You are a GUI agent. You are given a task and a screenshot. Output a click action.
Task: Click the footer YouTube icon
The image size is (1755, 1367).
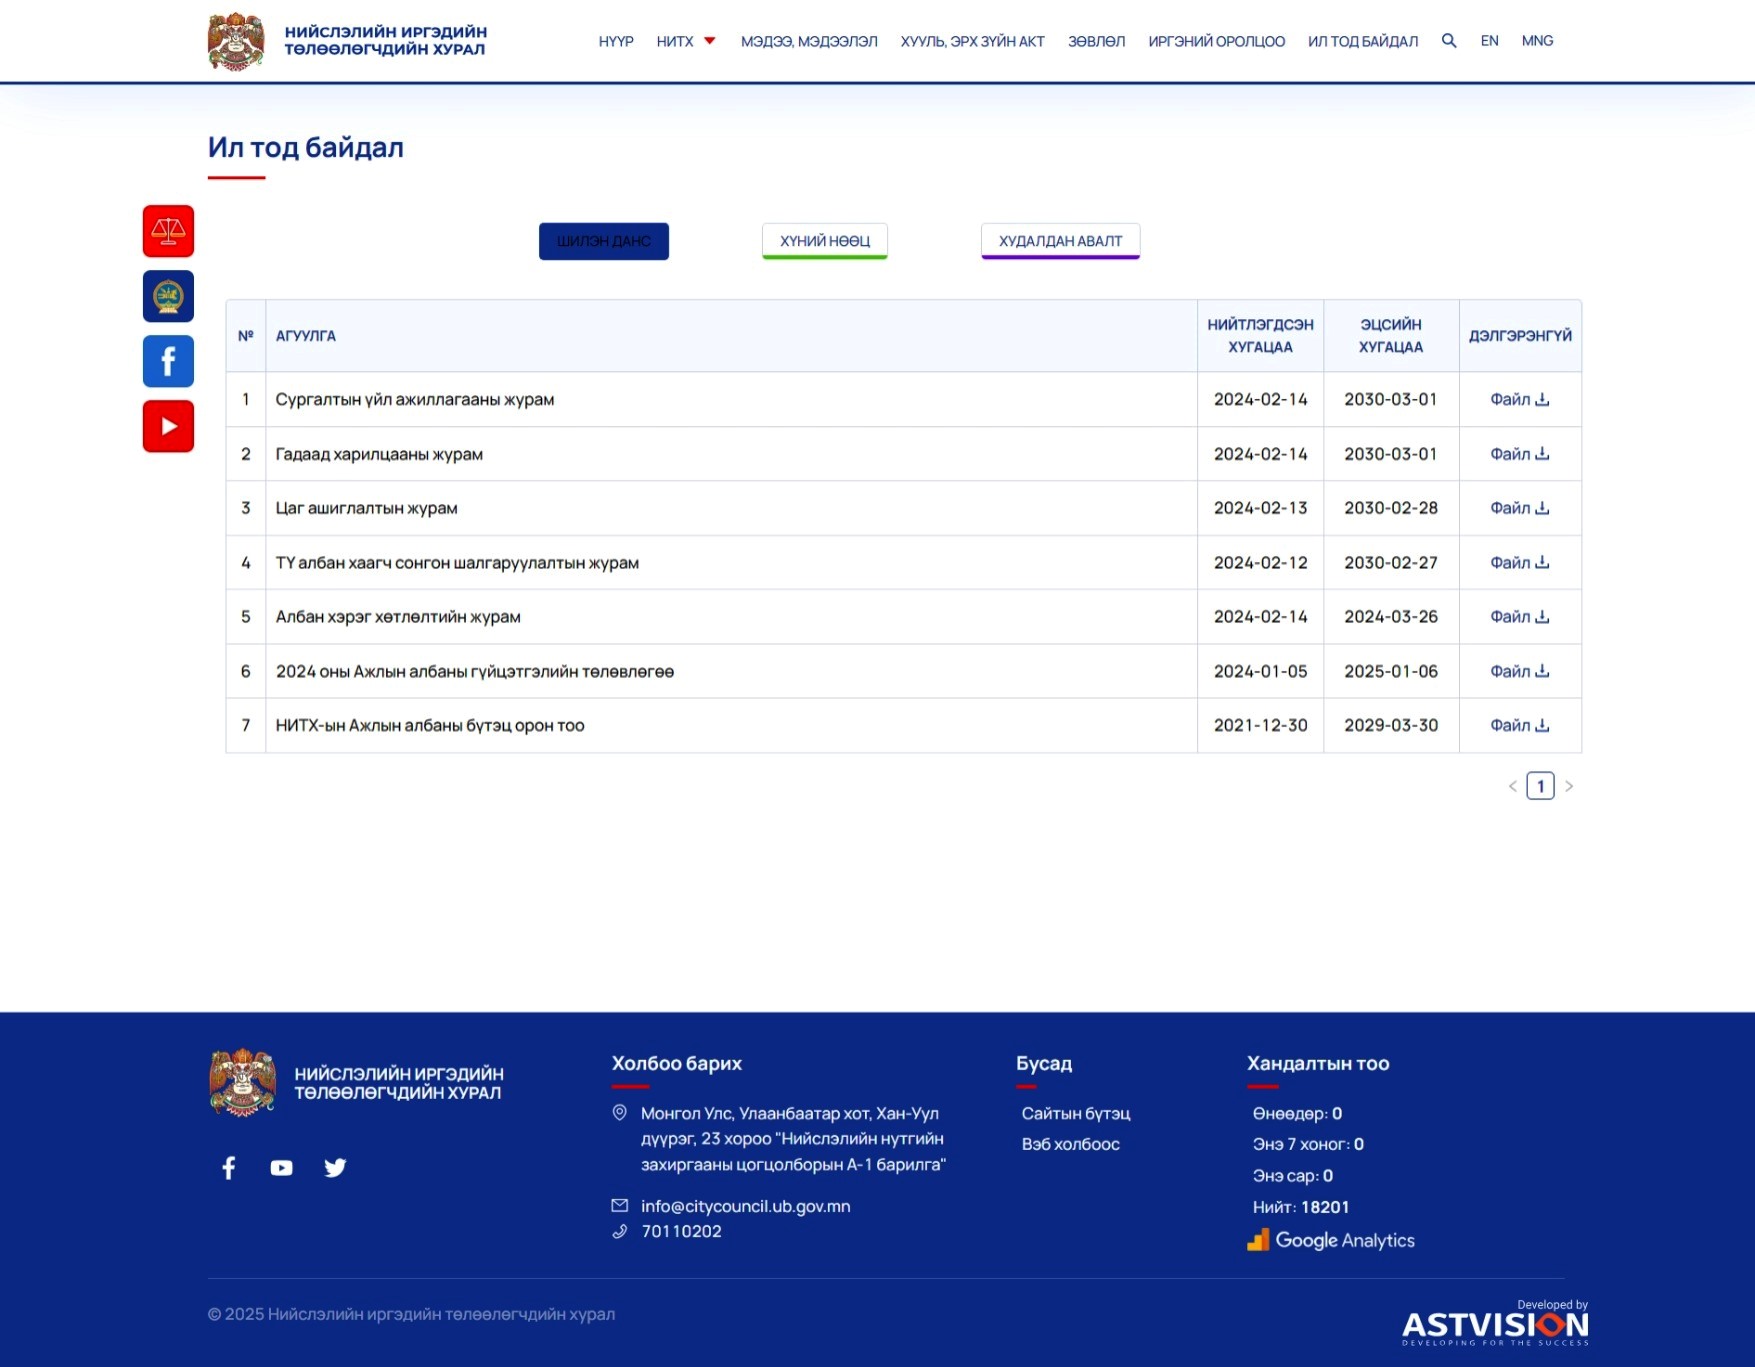pyautogui.click(x=281, y=1167)
